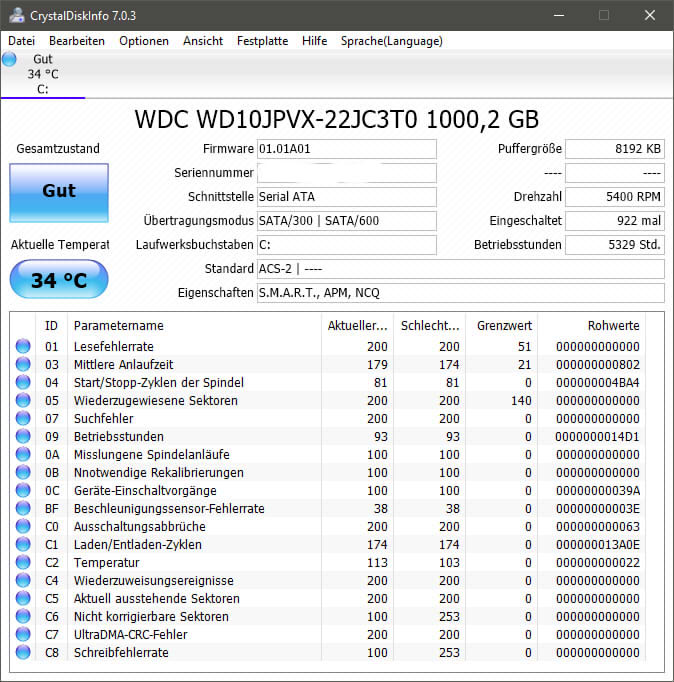Click the status orb for UltraDMA-CRC-Fehler
674x682 pixels.
pyautogui.click(x=23, y=634)
